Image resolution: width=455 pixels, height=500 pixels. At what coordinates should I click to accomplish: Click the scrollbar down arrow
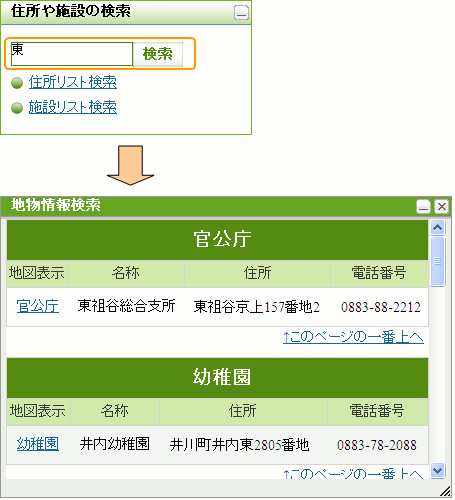tap(438, 471)
